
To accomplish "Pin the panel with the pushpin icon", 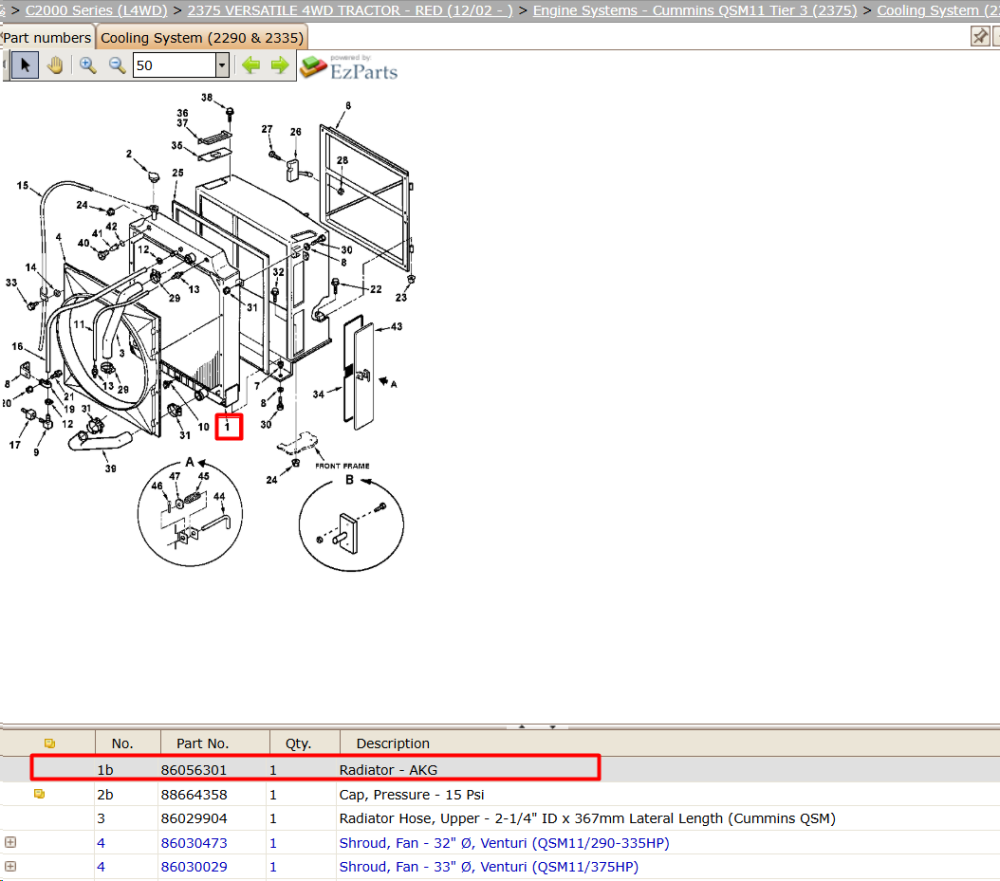I will point(980,36).
